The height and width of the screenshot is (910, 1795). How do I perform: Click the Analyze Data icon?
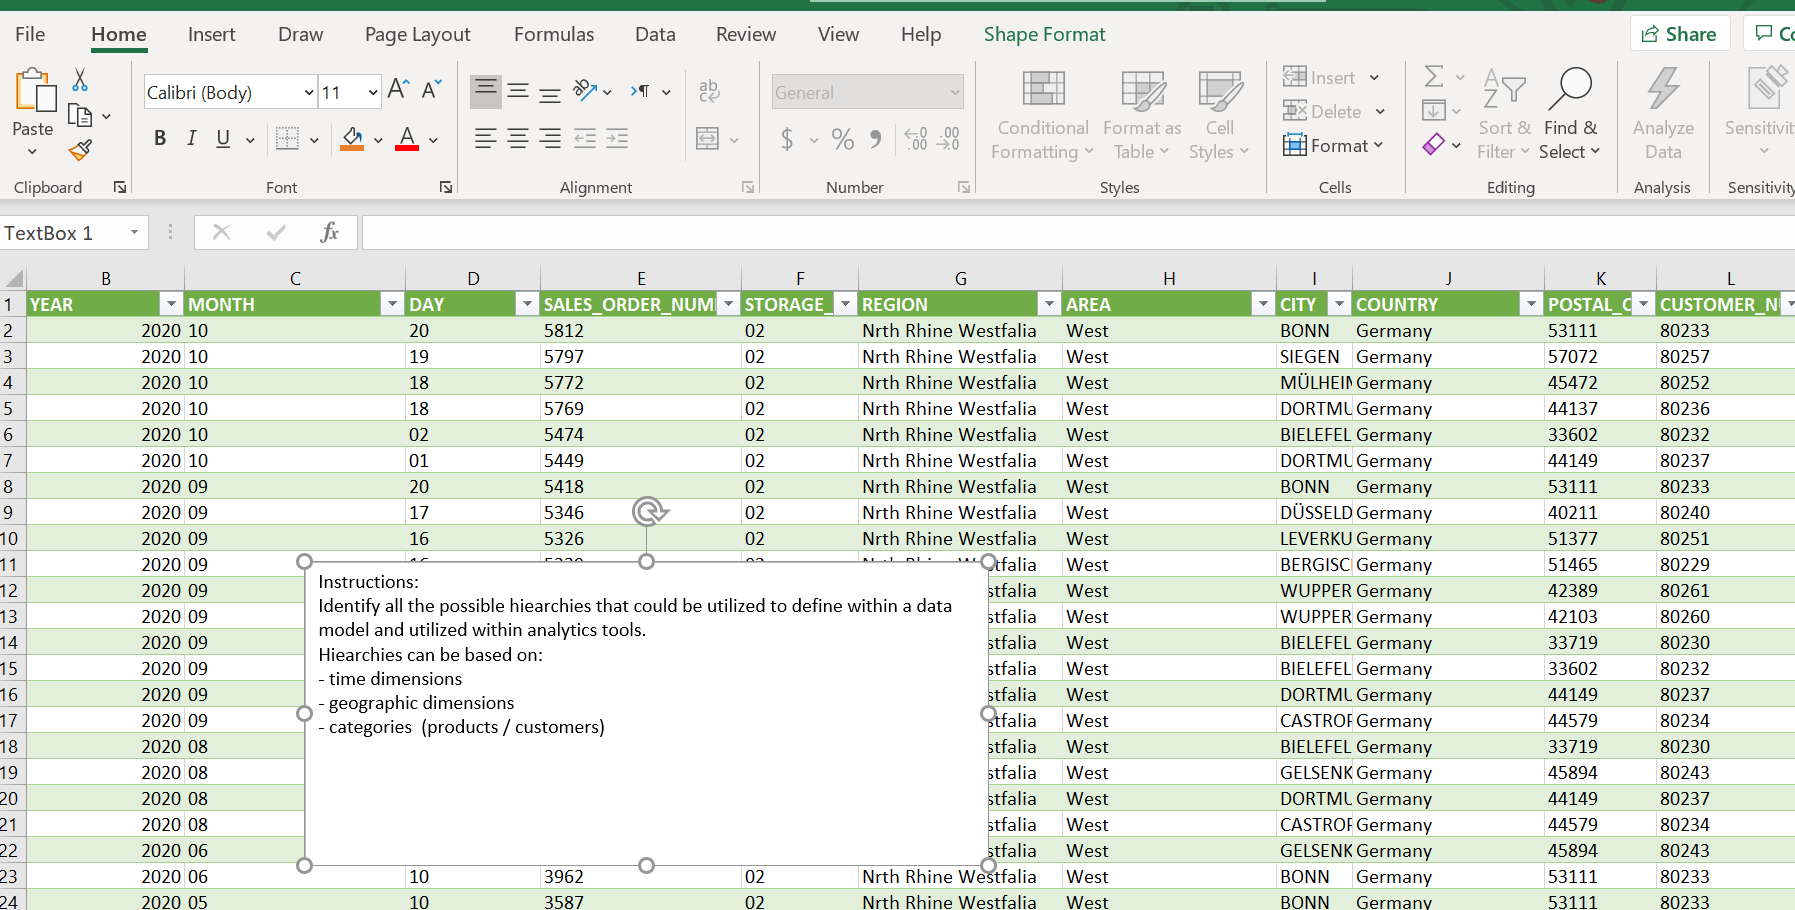coord(1663,110)
